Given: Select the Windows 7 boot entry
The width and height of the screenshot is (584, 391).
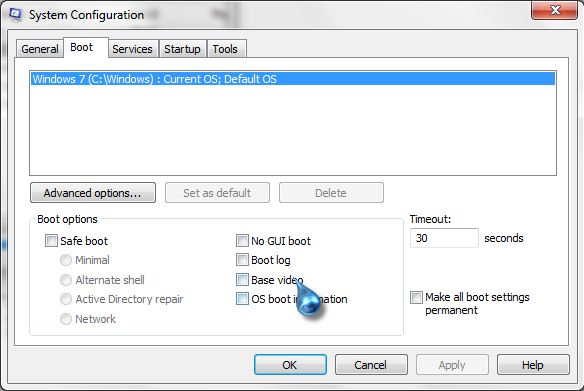Looking at the screenshot, I should [x=293, y=79].
